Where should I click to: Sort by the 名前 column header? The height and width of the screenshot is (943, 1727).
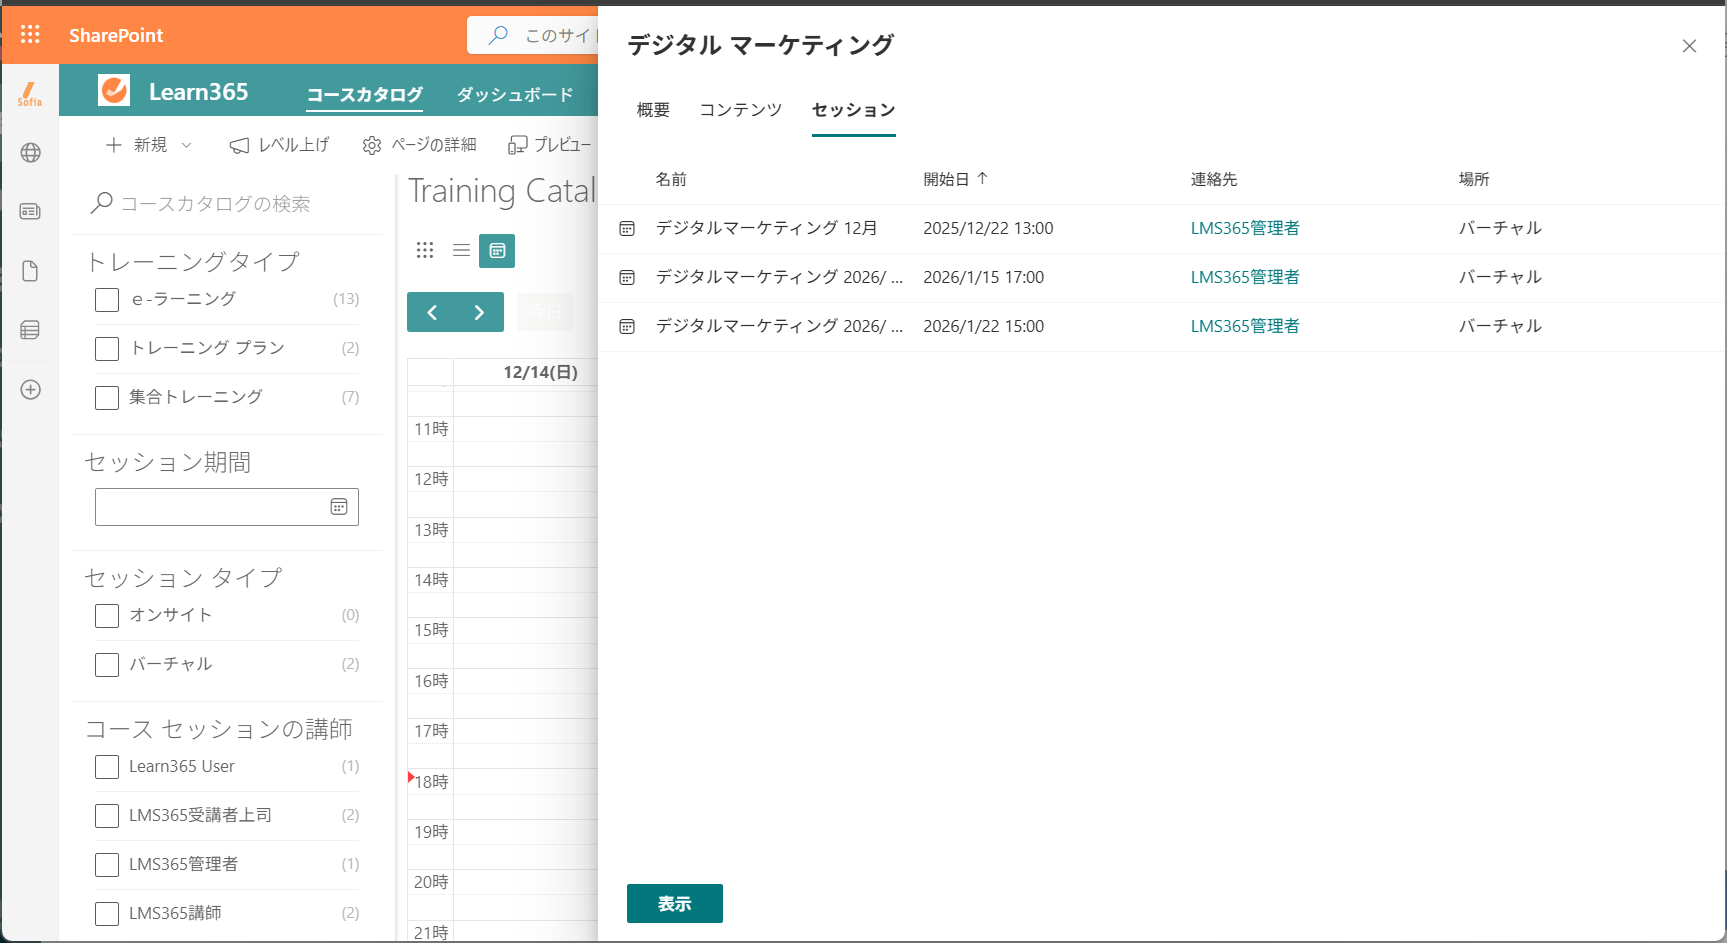pos(671,179)
